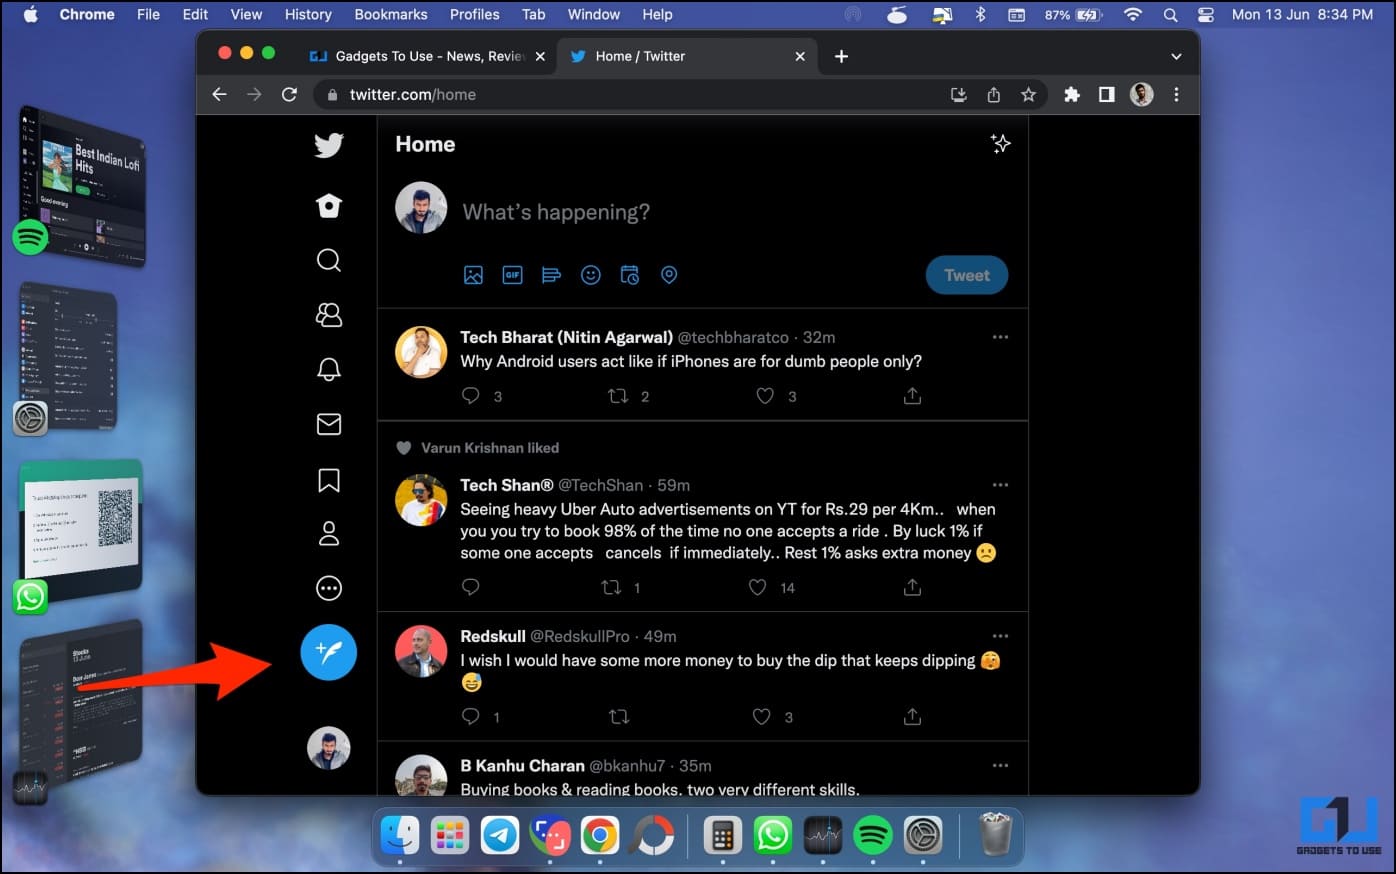The height and width of the screenshot is (874, 1396).
Task: Go back in Chrome
Action: pyautogui.click(x=220, y=94)
